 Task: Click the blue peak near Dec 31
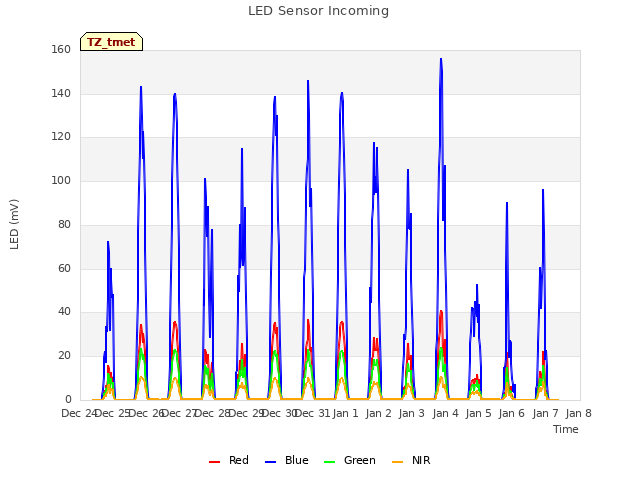308,81
